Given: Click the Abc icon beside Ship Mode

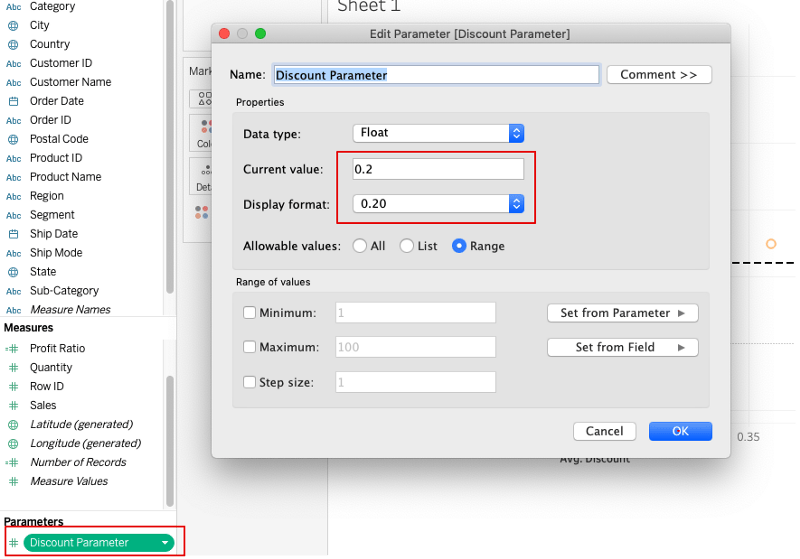Looking at the screenshot, I should (x=14, y=253).
